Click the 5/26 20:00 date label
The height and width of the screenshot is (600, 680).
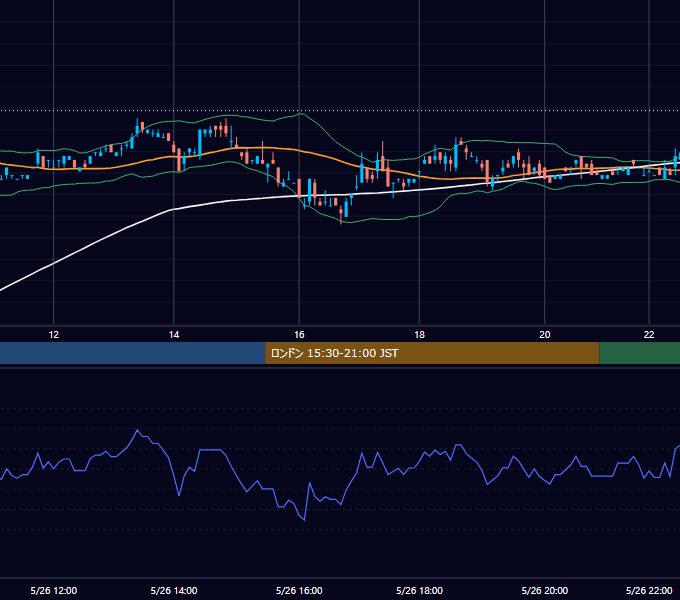(x=545, y=590)
